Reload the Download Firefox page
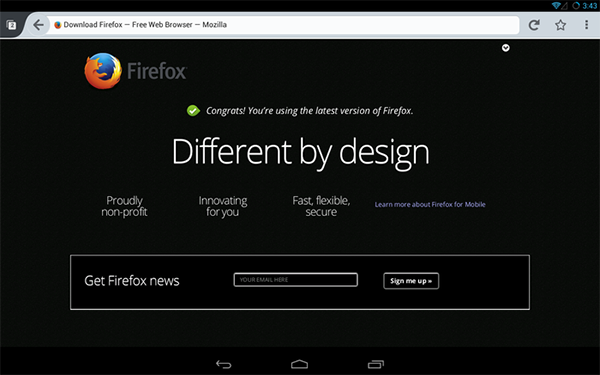 point(534,25)
